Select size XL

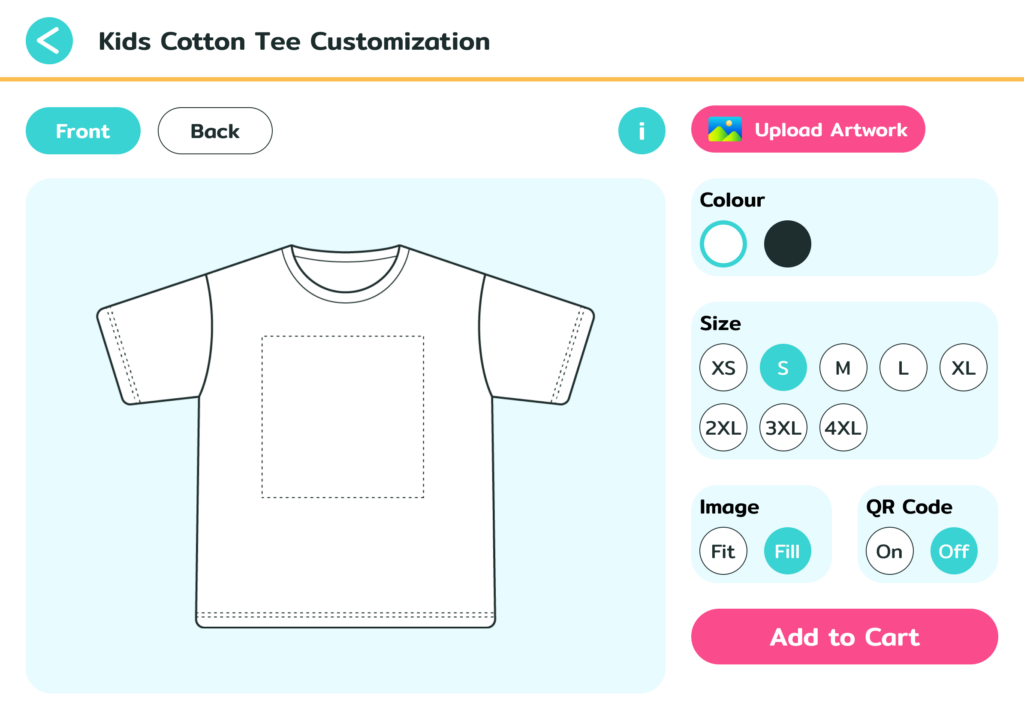(963, 367)
